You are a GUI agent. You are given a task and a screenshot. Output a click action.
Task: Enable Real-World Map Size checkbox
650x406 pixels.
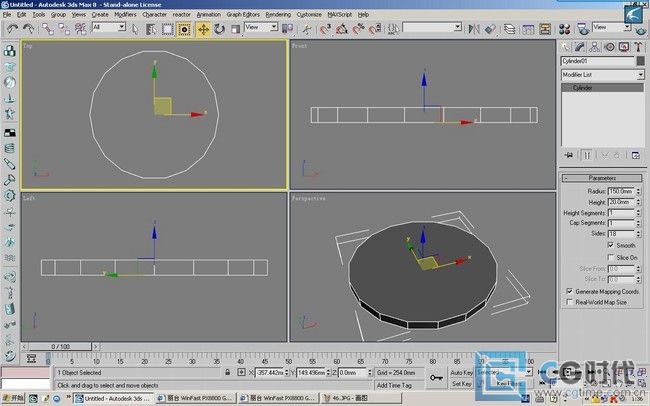click(570, 302)
